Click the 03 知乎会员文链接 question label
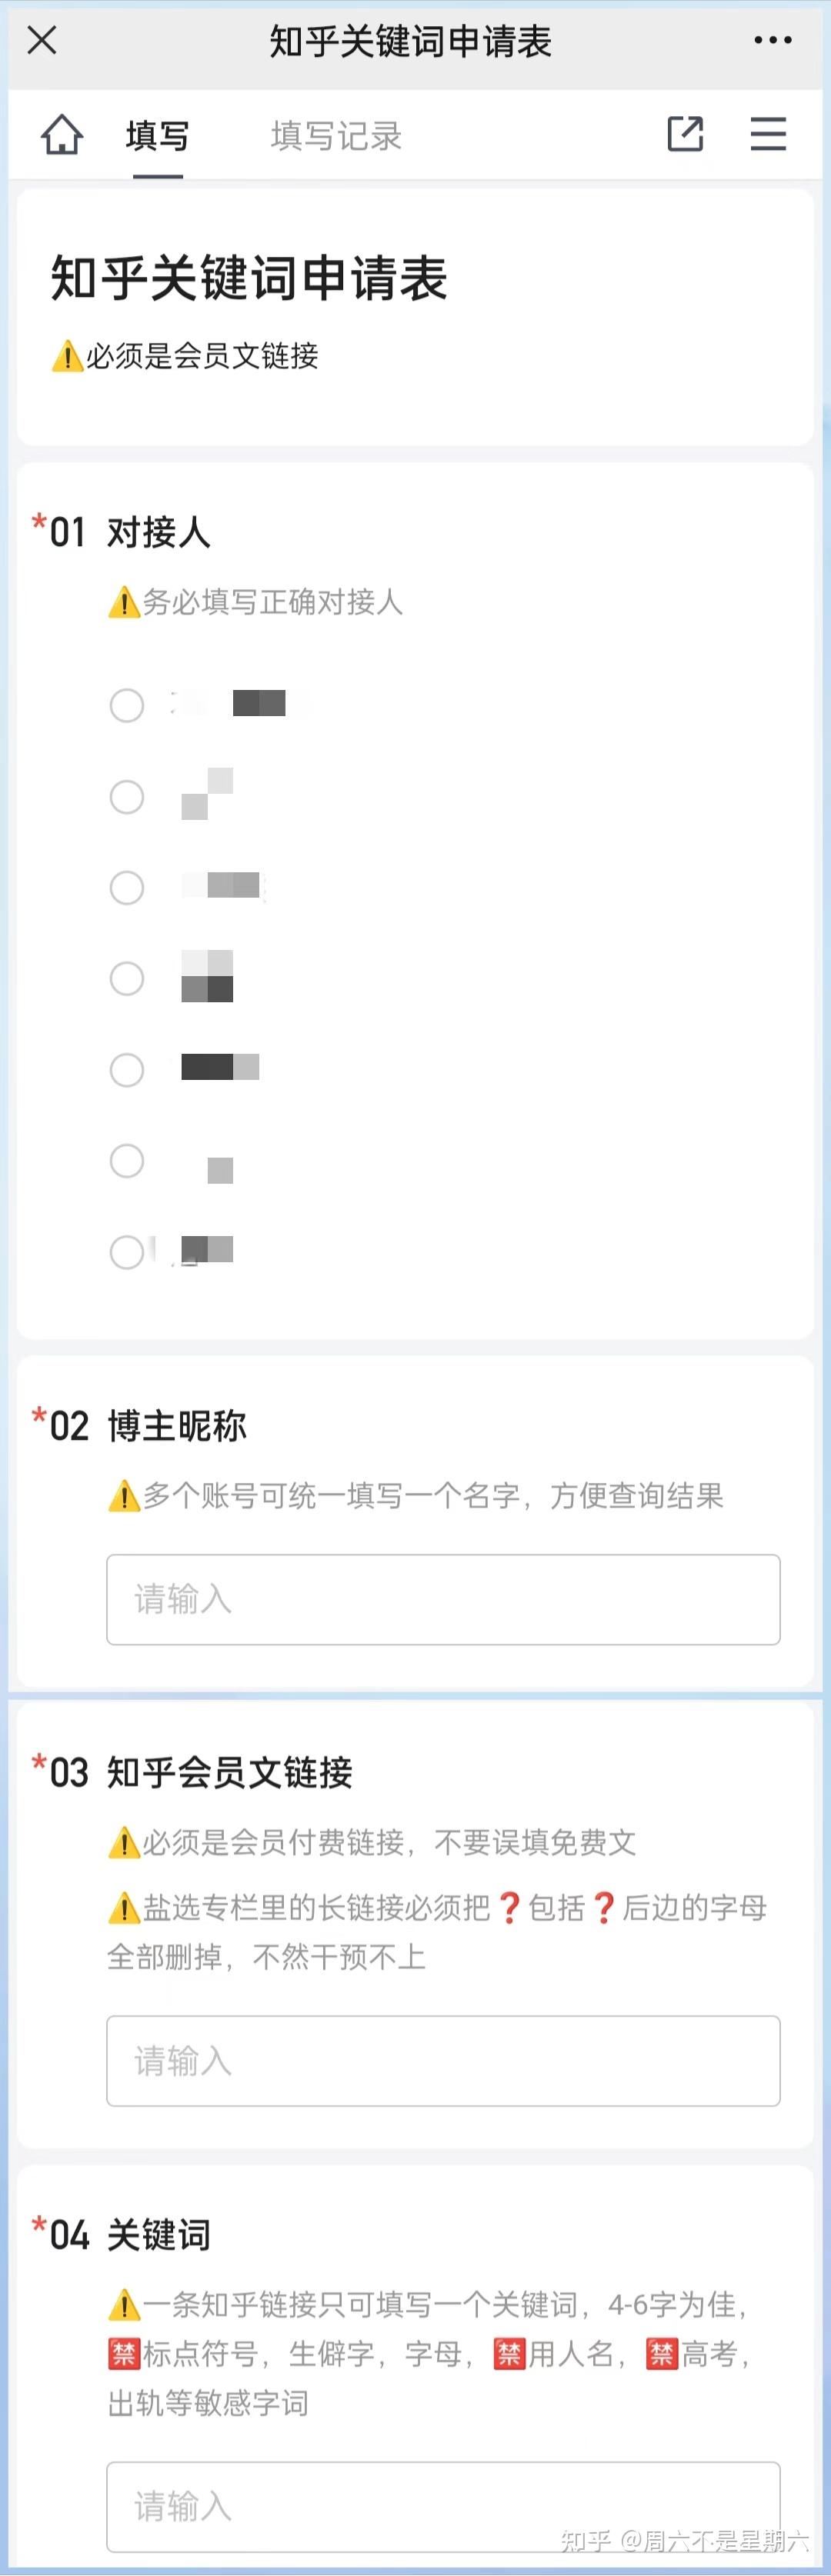831x2576 pixels. pyautogui.click(x=201, y=1773)
